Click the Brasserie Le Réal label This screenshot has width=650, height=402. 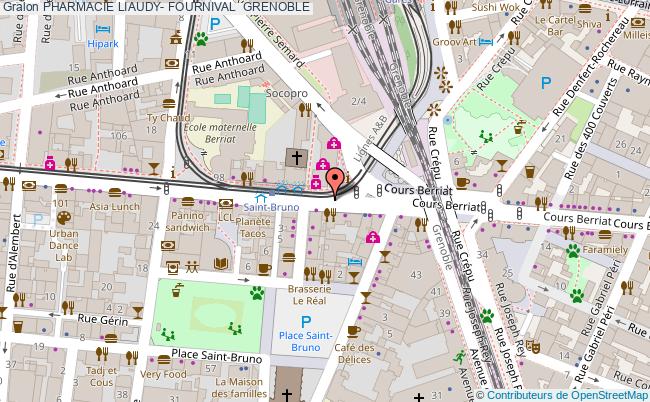pos(310,295)
